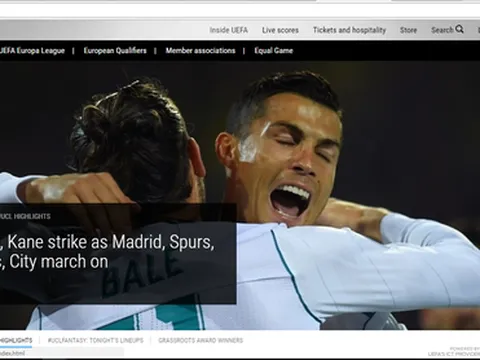Switch to Grassroots Award Winners tab

(x=201, y=340)
